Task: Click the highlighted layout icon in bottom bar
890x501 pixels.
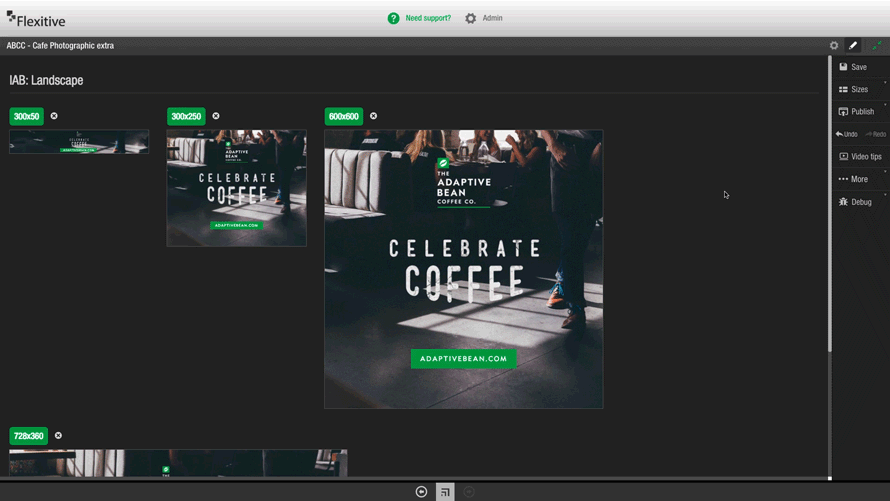Action: pyautogui.click(x=445, y=492)
